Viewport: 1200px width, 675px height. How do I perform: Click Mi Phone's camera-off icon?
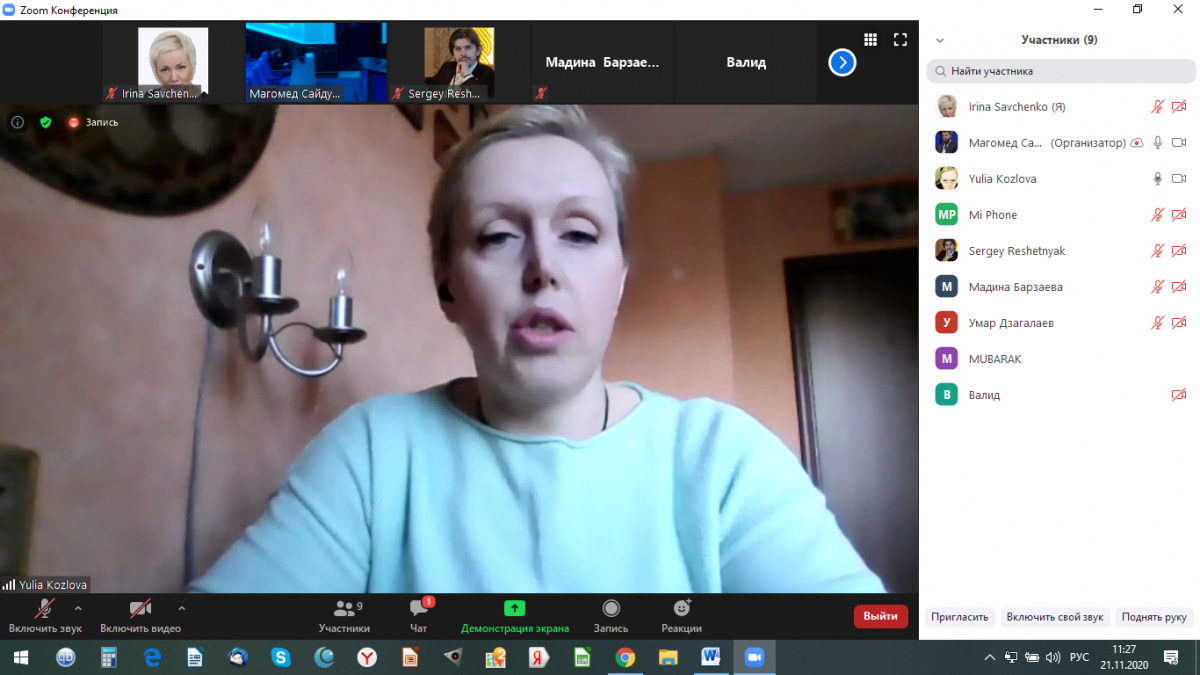click(1179, 214)
